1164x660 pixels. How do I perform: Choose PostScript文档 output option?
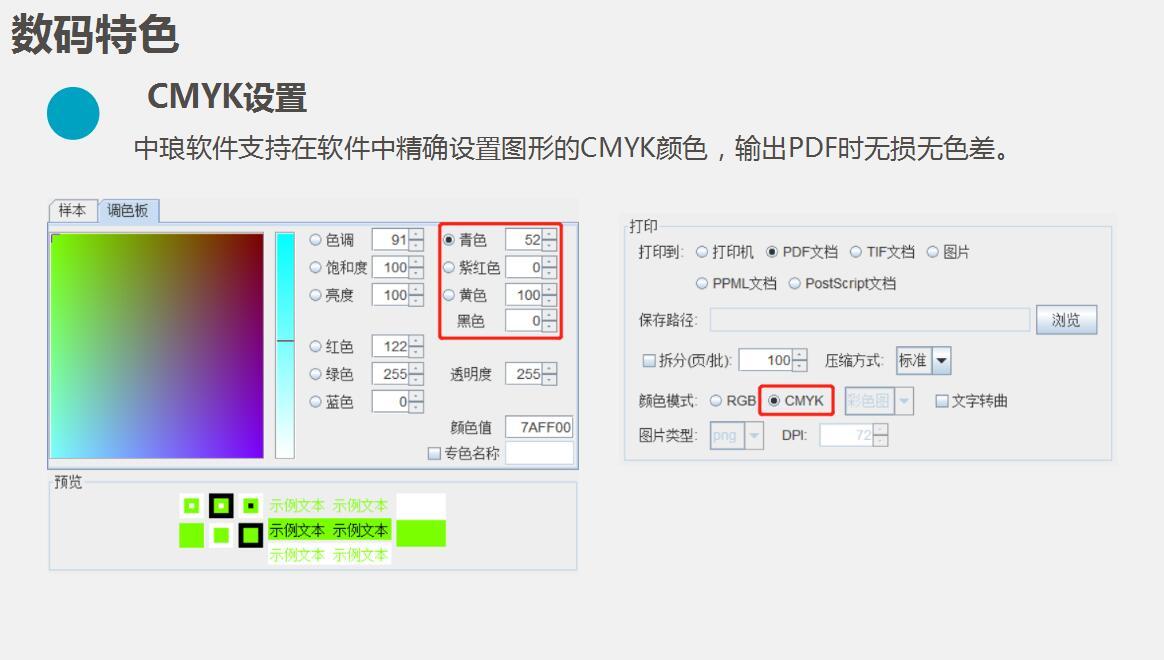tap(795, 283)
